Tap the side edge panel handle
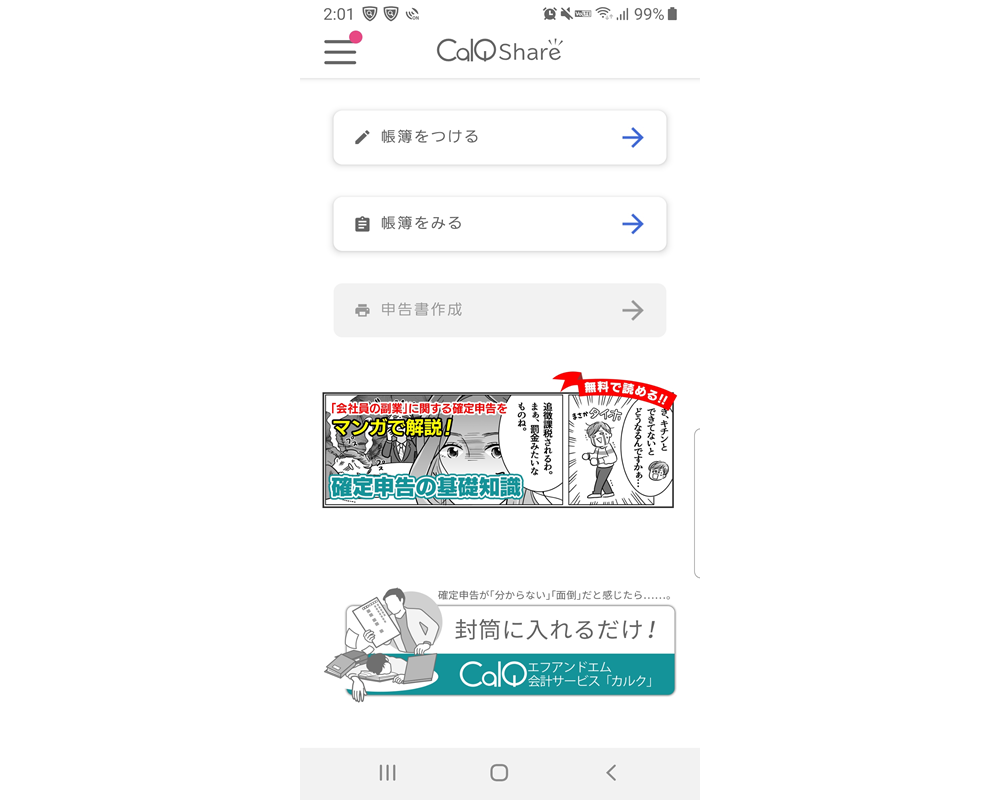The width and height of the screenshot is (1000, 800). coord(696,503)
